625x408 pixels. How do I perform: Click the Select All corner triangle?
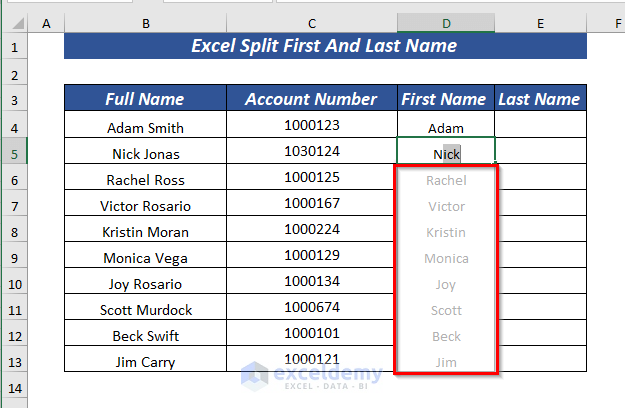(14, 22)
